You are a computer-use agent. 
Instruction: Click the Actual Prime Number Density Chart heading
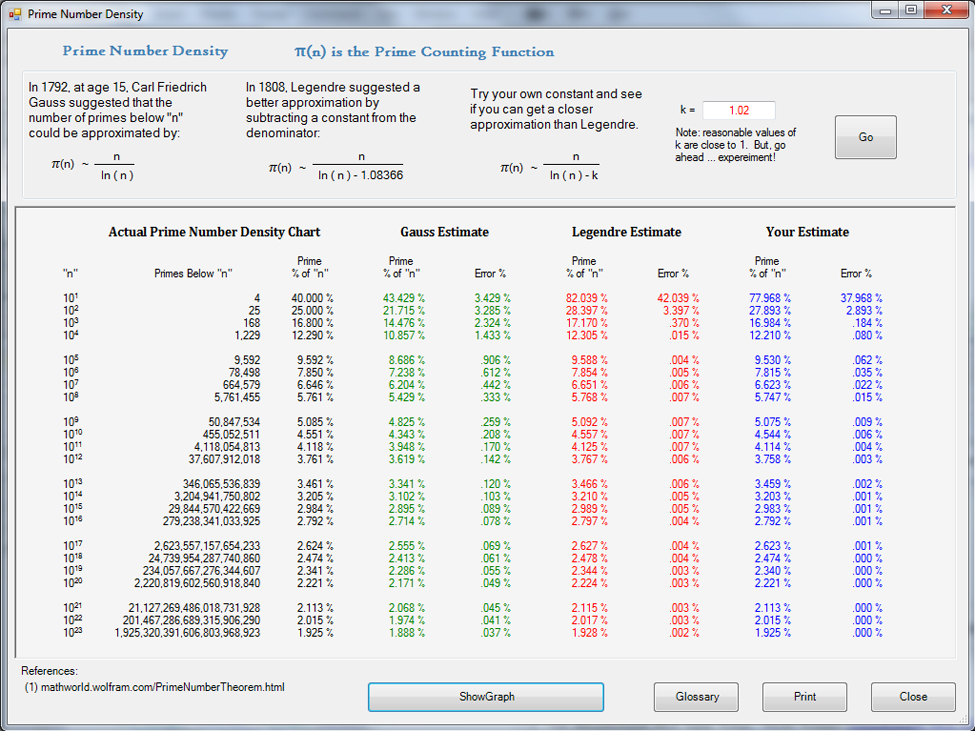214,232
